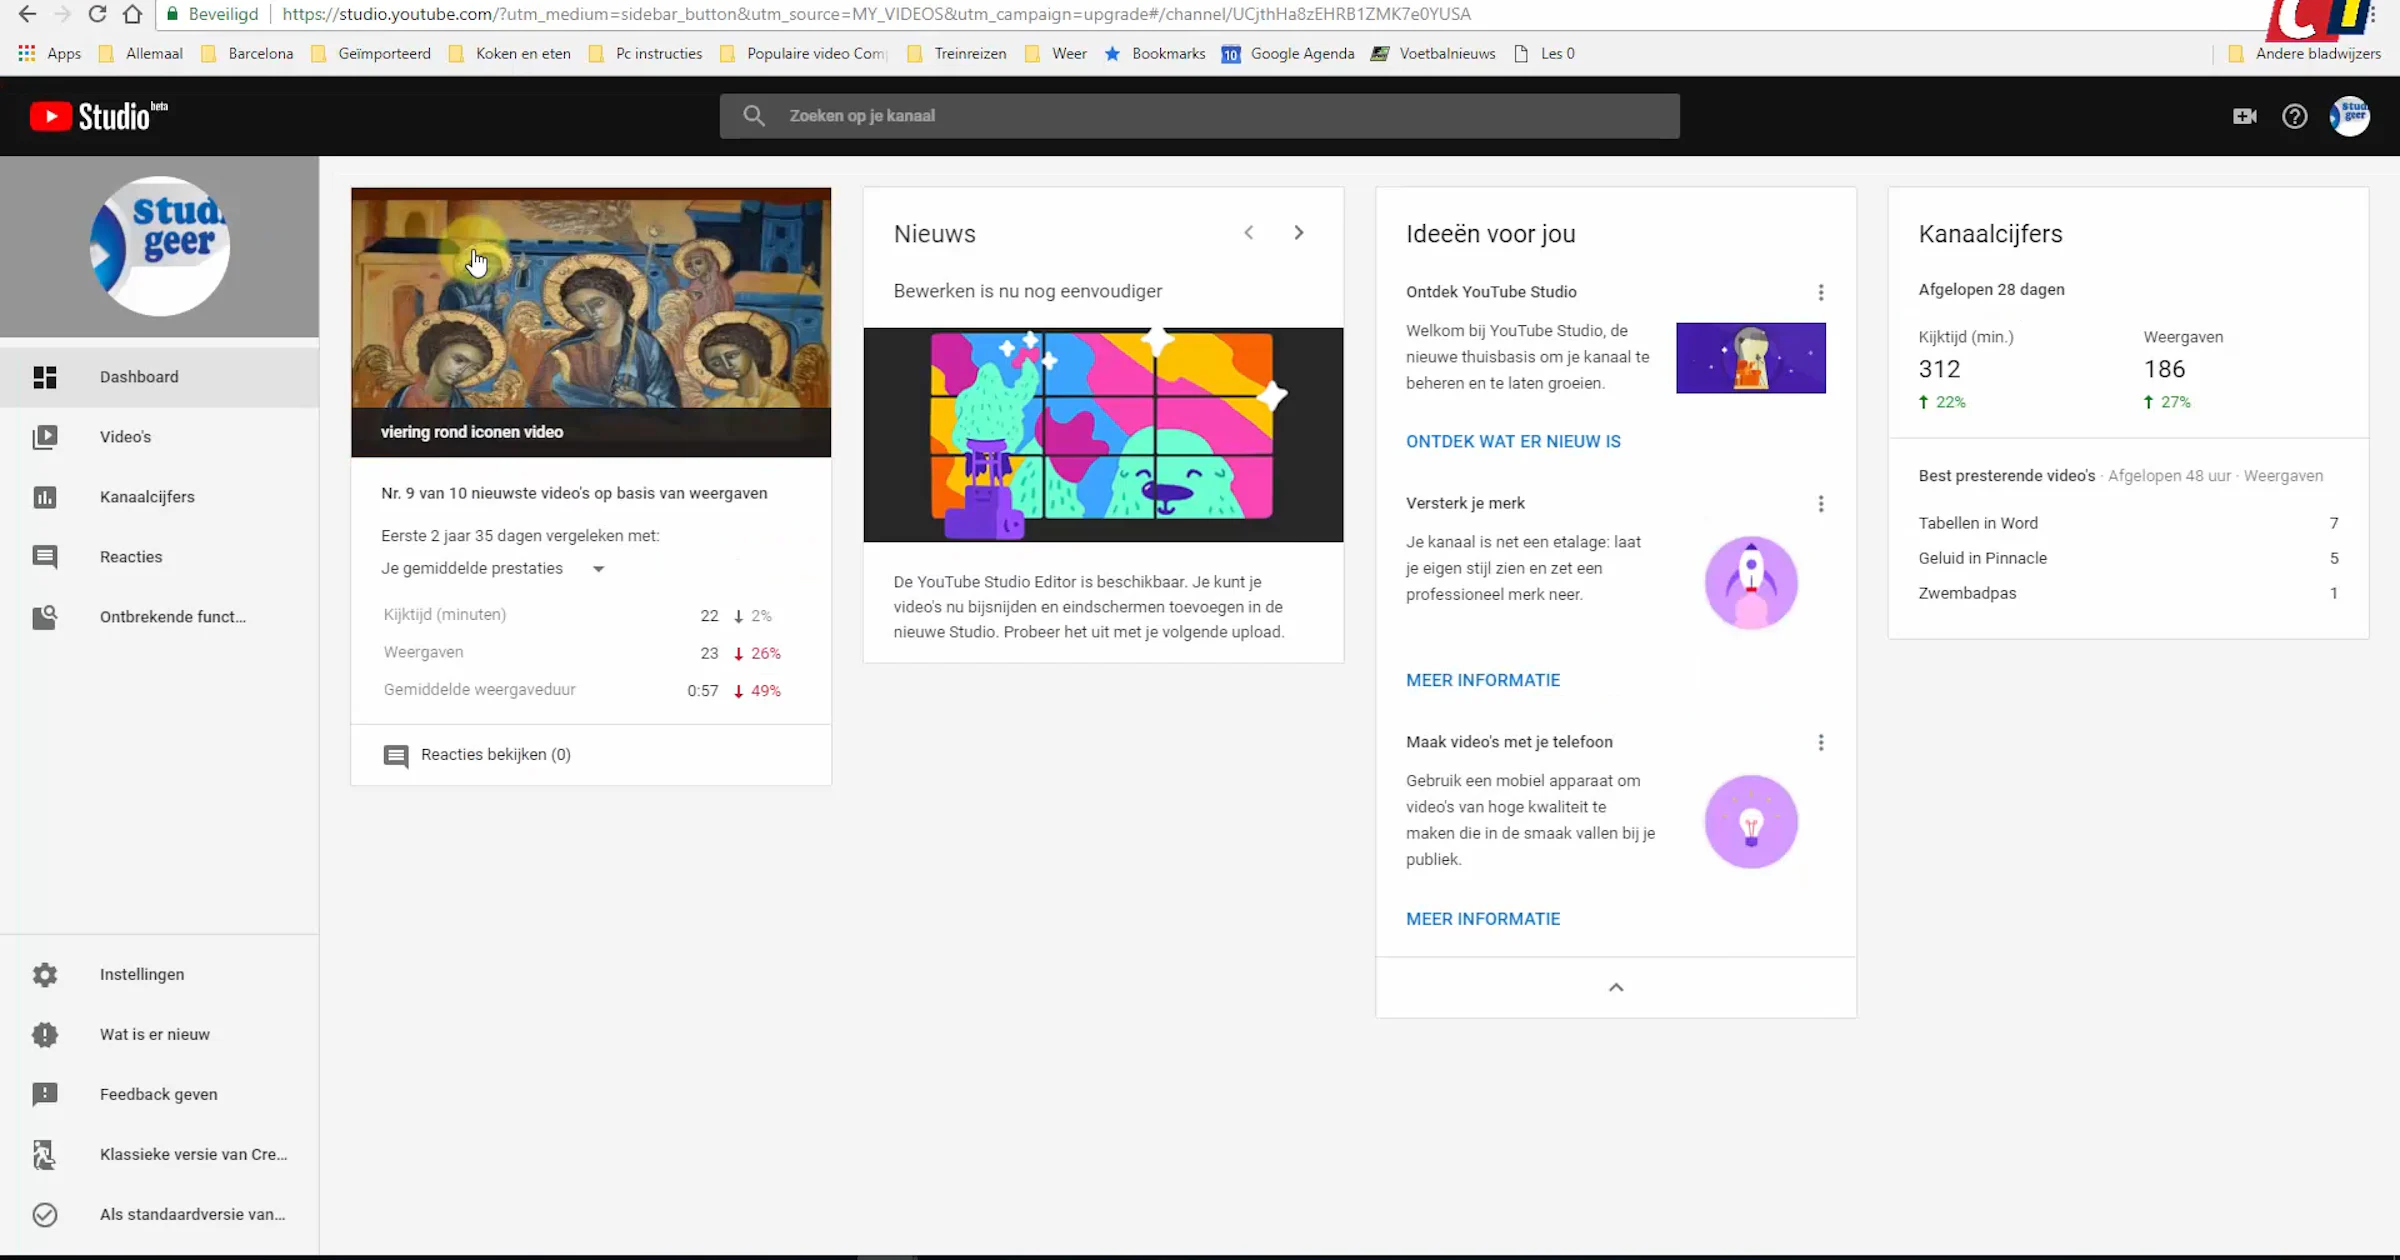This screenshot has width=2400, height=1260.
Task: Click Zwembadpas video row
Action: point(2128,593)
